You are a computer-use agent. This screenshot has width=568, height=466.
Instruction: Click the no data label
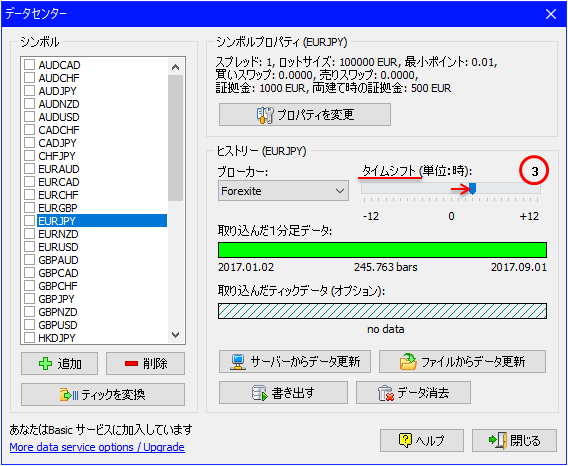pyautogui.click(x=386, y=329)
